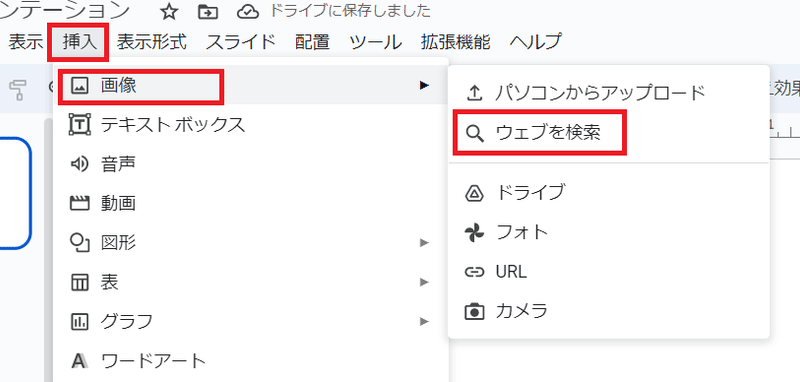
Task: Click the link icon beside URL
Action: point(474,272)
